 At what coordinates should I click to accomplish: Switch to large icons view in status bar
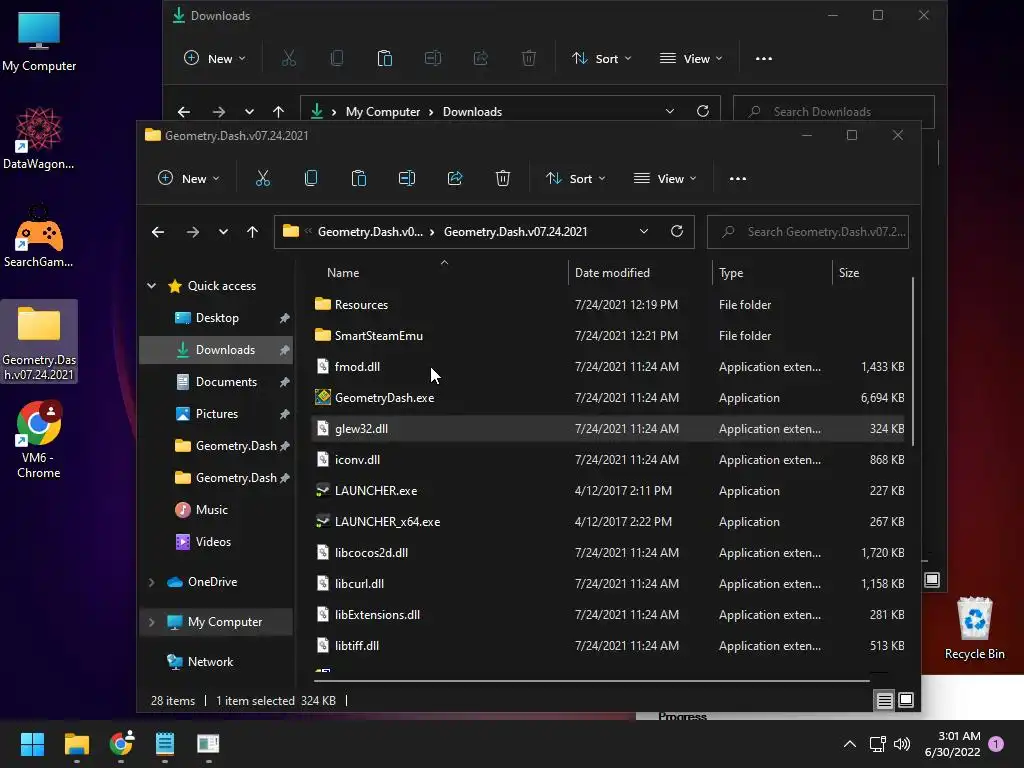(x=906, y=700)
